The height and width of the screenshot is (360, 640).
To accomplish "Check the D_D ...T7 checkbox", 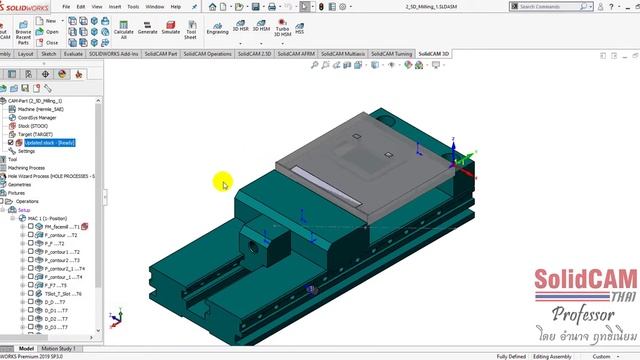I will [x=30, y=302].
